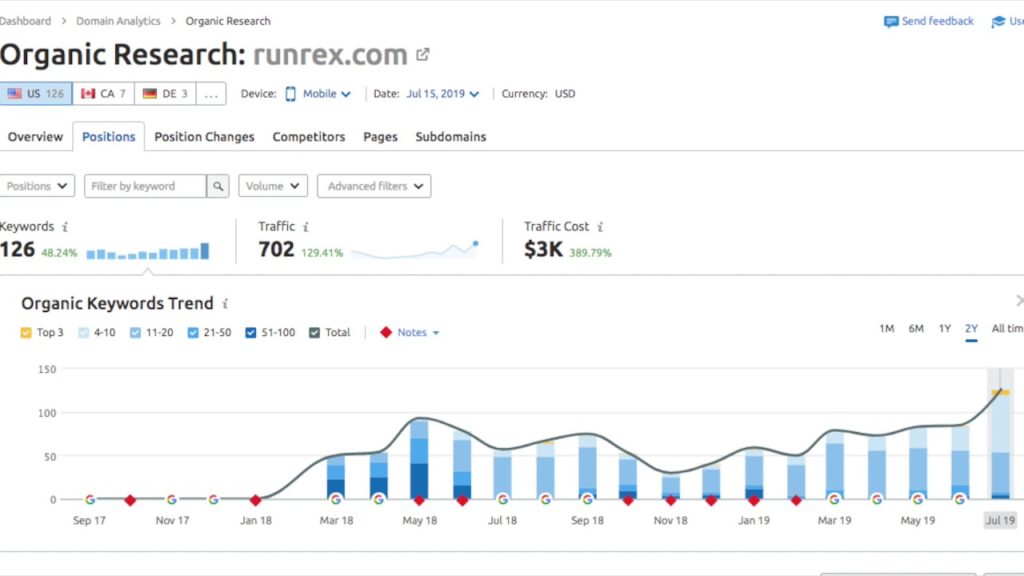Switch to the Position Changes tab

[204, 136]
